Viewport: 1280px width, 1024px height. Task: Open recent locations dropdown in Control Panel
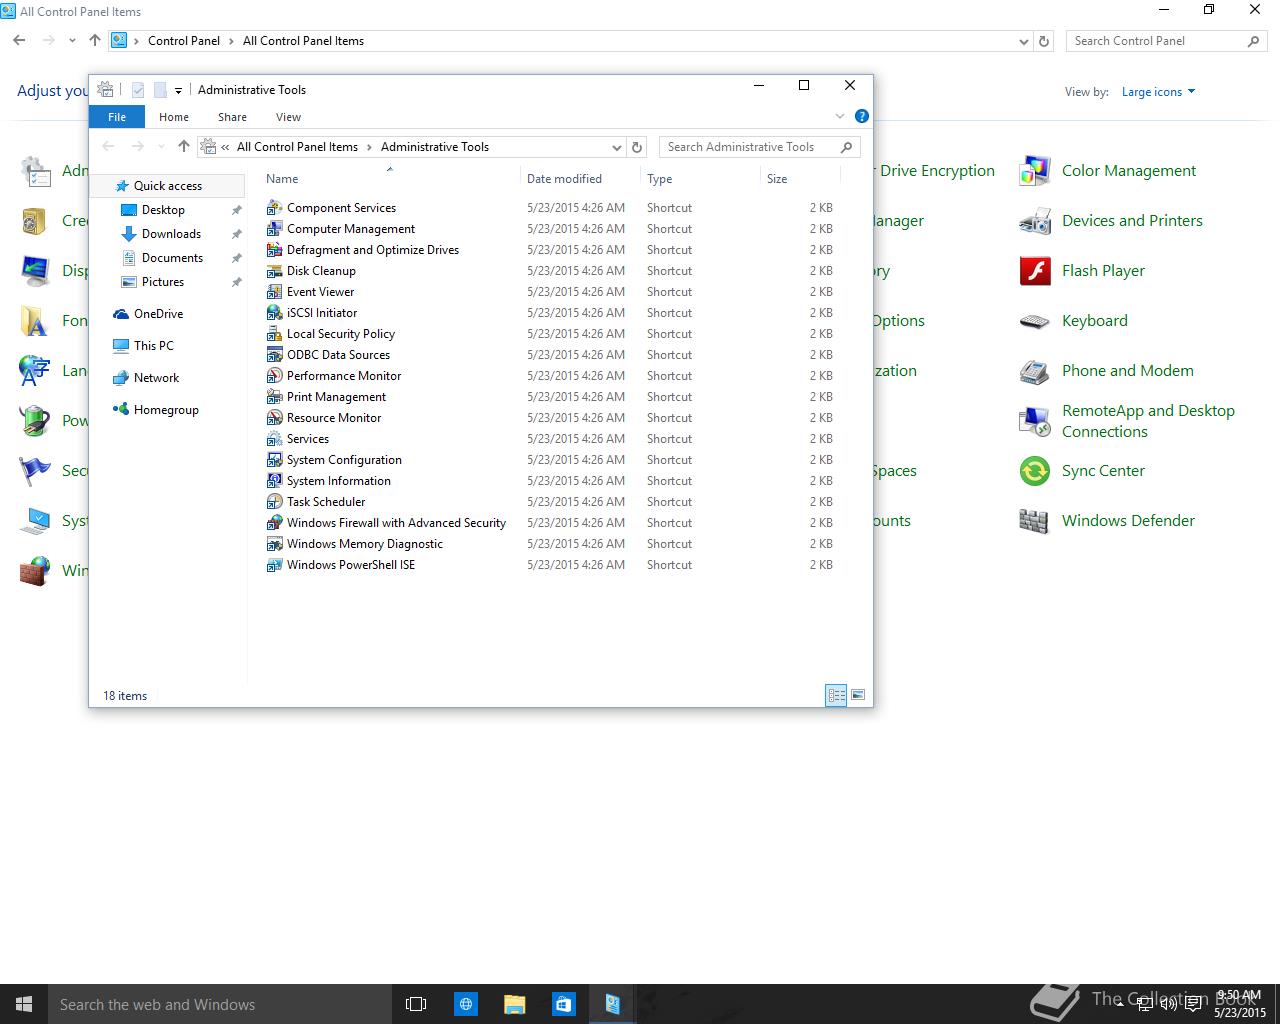pyautogui.click(x=72, y=41)
